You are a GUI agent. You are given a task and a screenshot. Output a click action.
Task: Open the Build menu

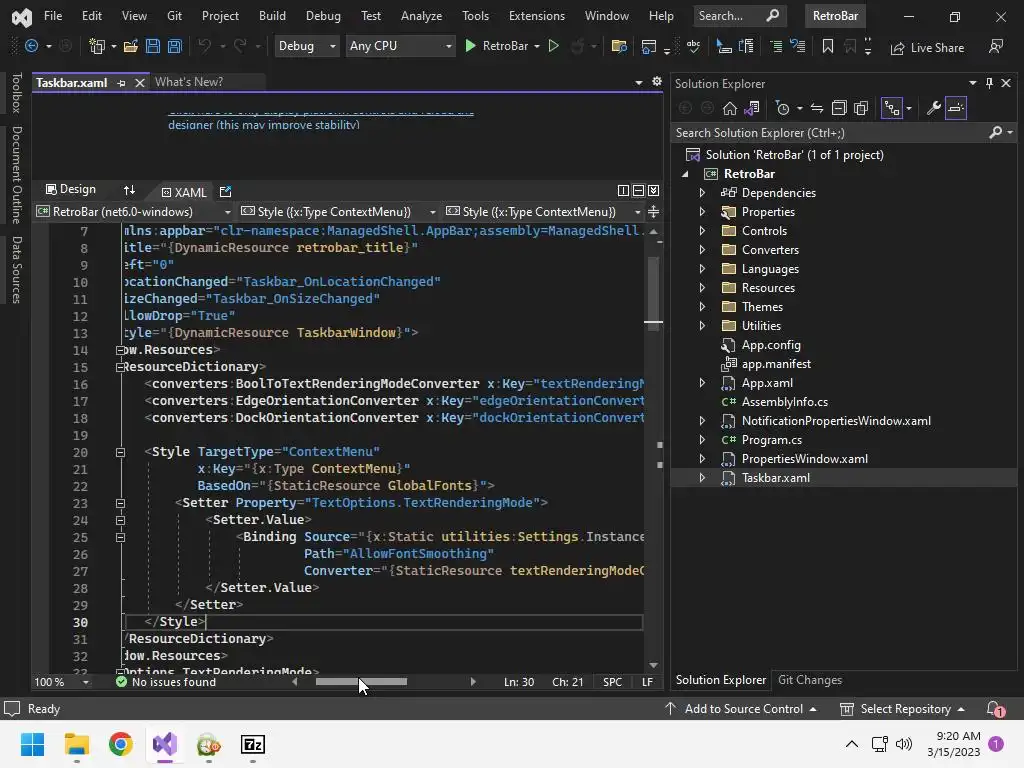click(x=272, y=16)
